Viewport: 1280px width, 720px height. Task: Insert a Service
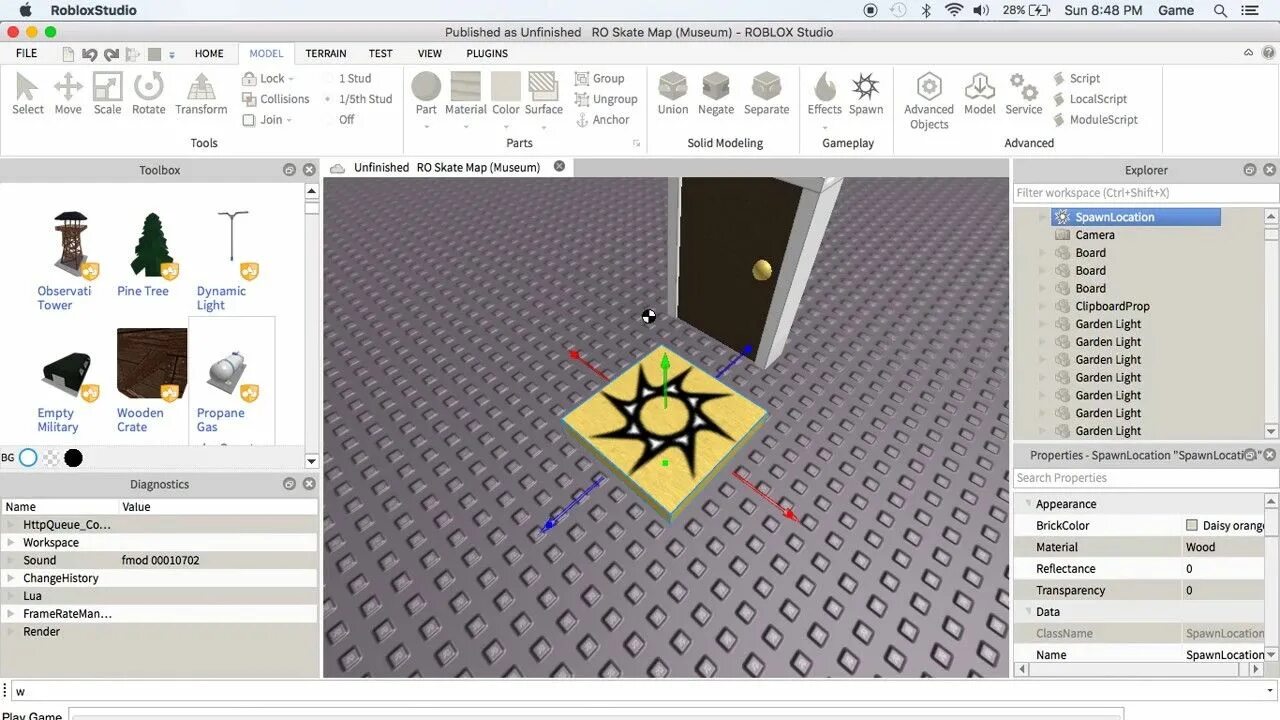1024,94
